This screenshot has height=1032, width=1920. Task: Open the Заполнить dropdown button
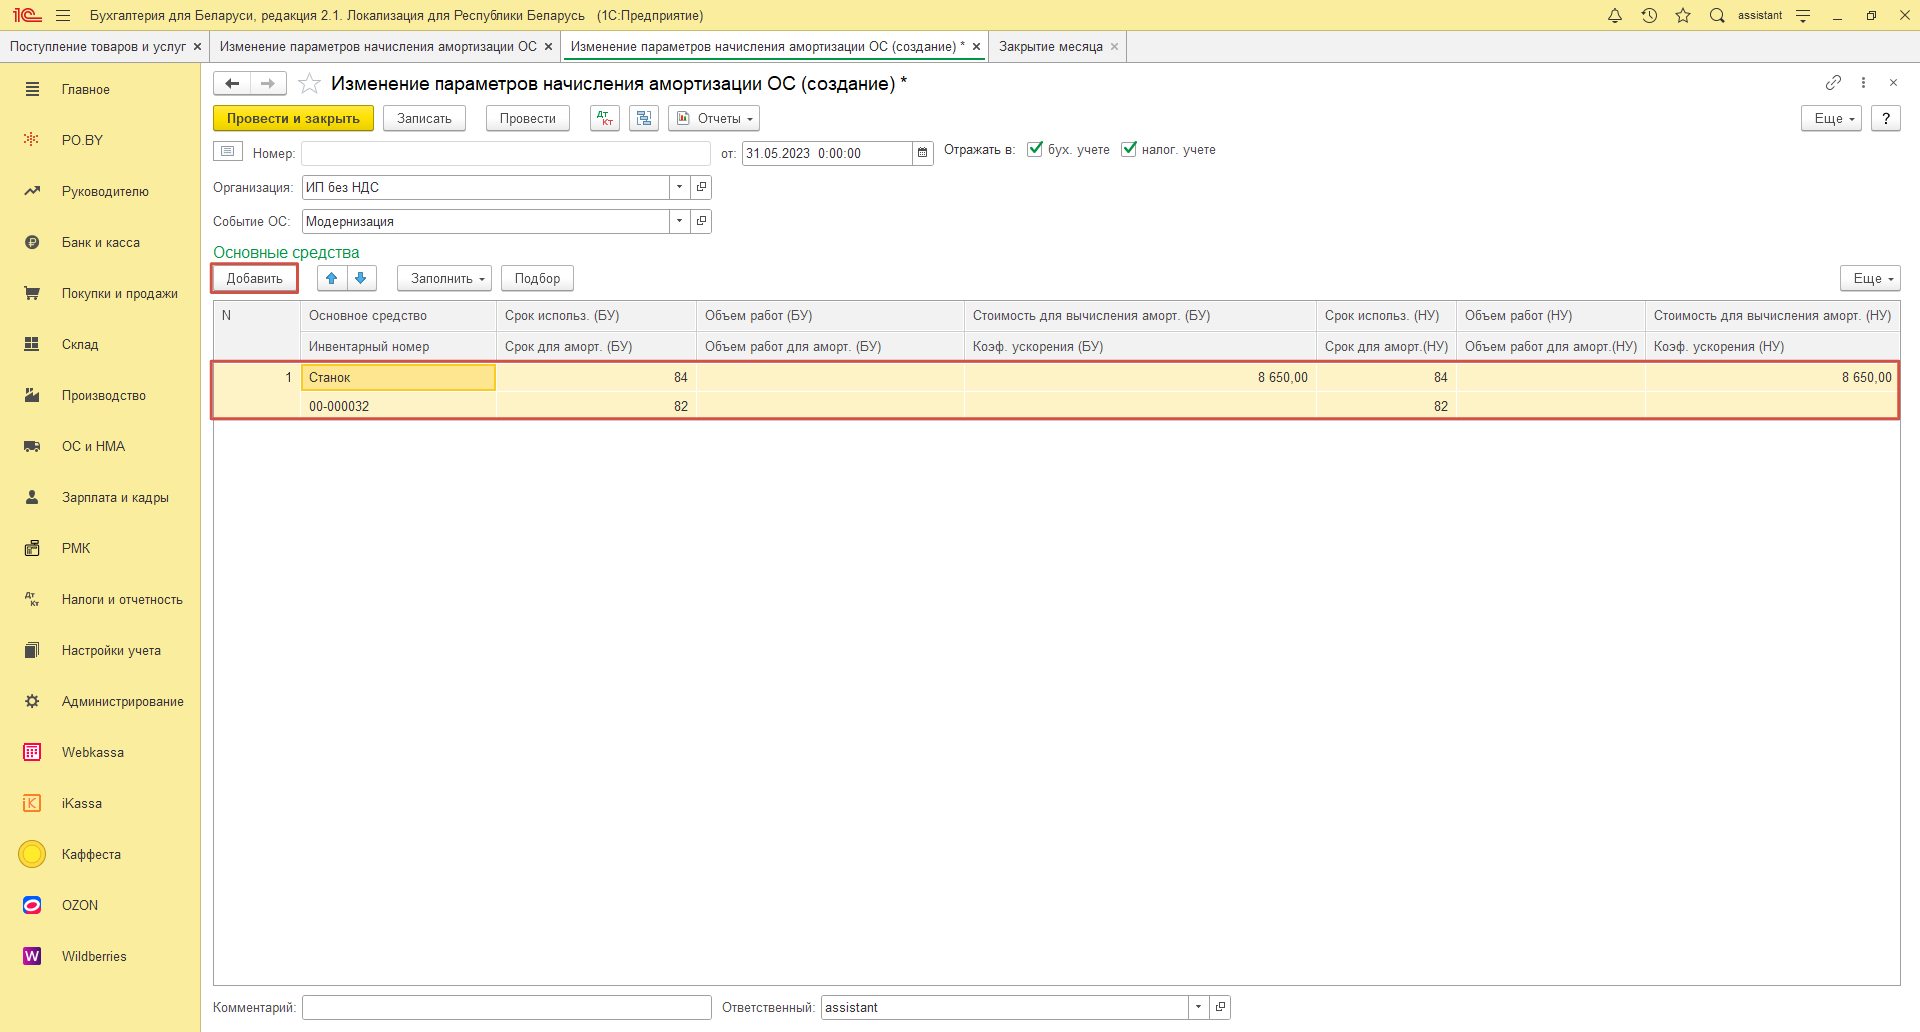pyautogui.click(x=444, y=278)
